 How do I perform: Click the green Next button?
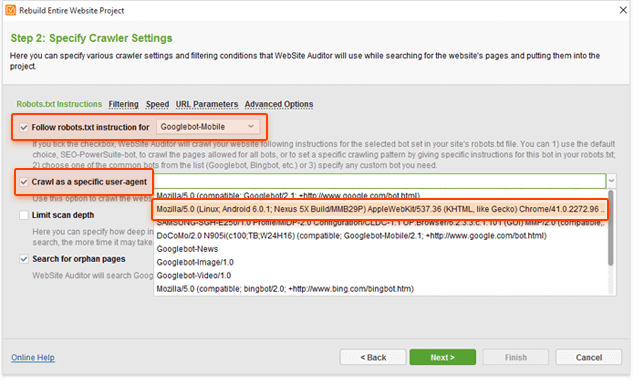coord(442,357)
